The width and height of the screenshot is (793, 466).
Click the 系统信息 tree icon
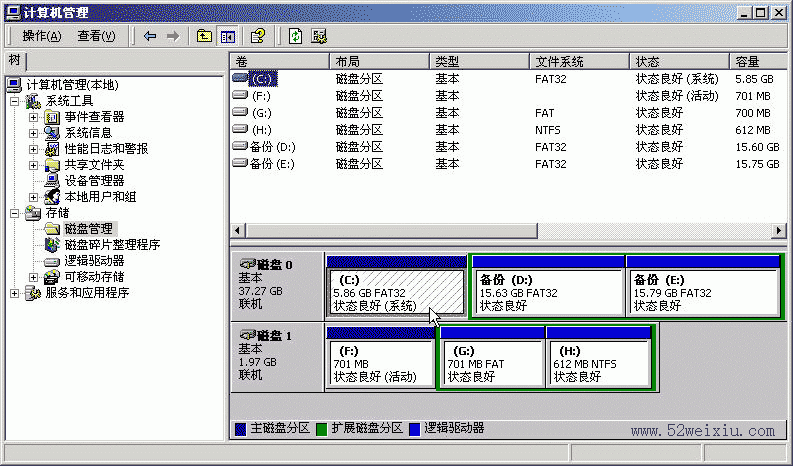tap(52, 133)
